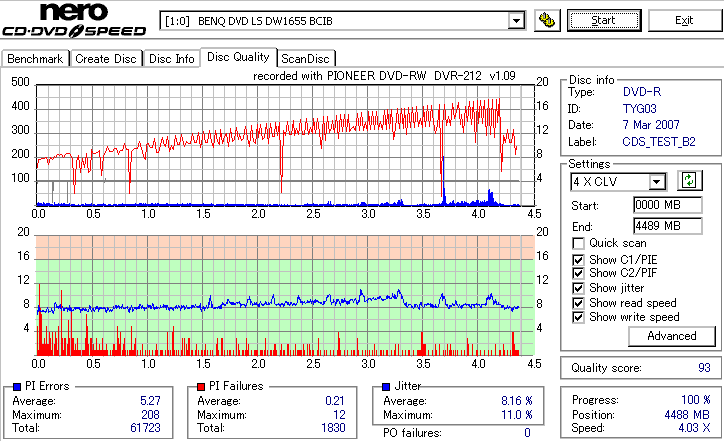Click the Exit button
This screenshot has width=724, height=441.
684,21
